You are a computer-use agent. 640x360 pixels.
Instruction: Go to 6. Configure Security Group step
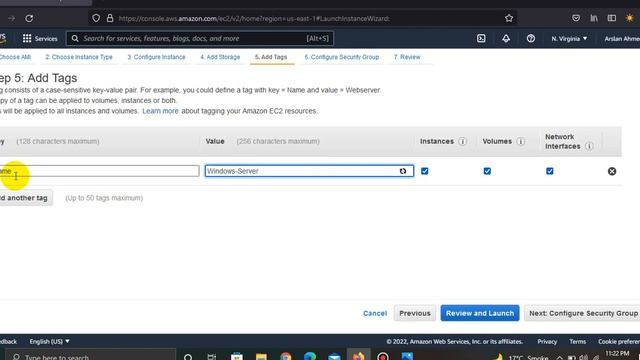click(342, 57)
